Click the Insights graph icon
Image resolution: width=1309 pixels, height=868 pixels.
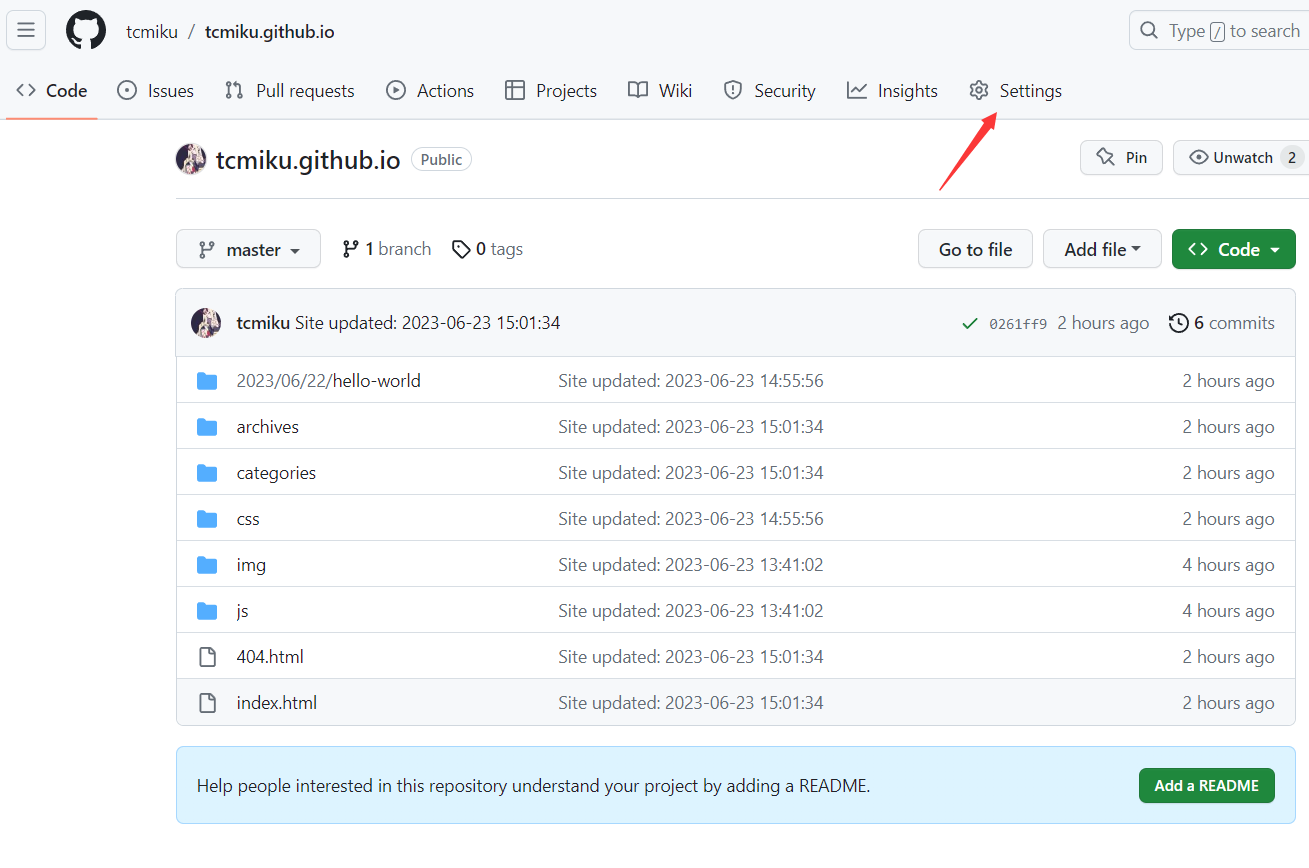coord(857,91)
